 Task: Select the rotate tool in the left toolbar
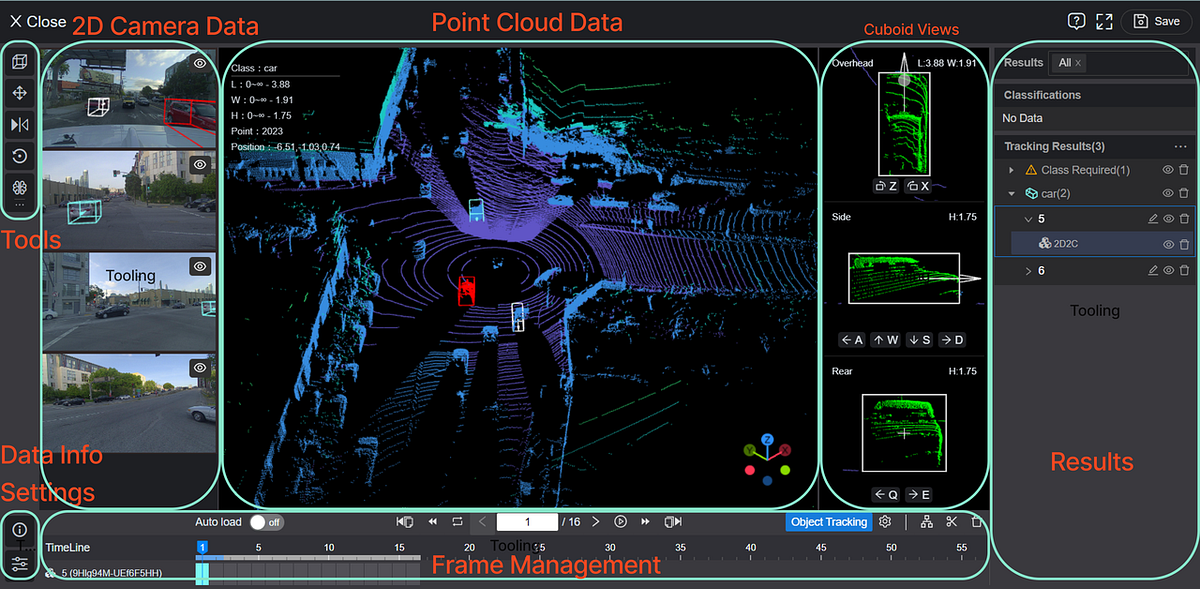click(x=21, y=156)
